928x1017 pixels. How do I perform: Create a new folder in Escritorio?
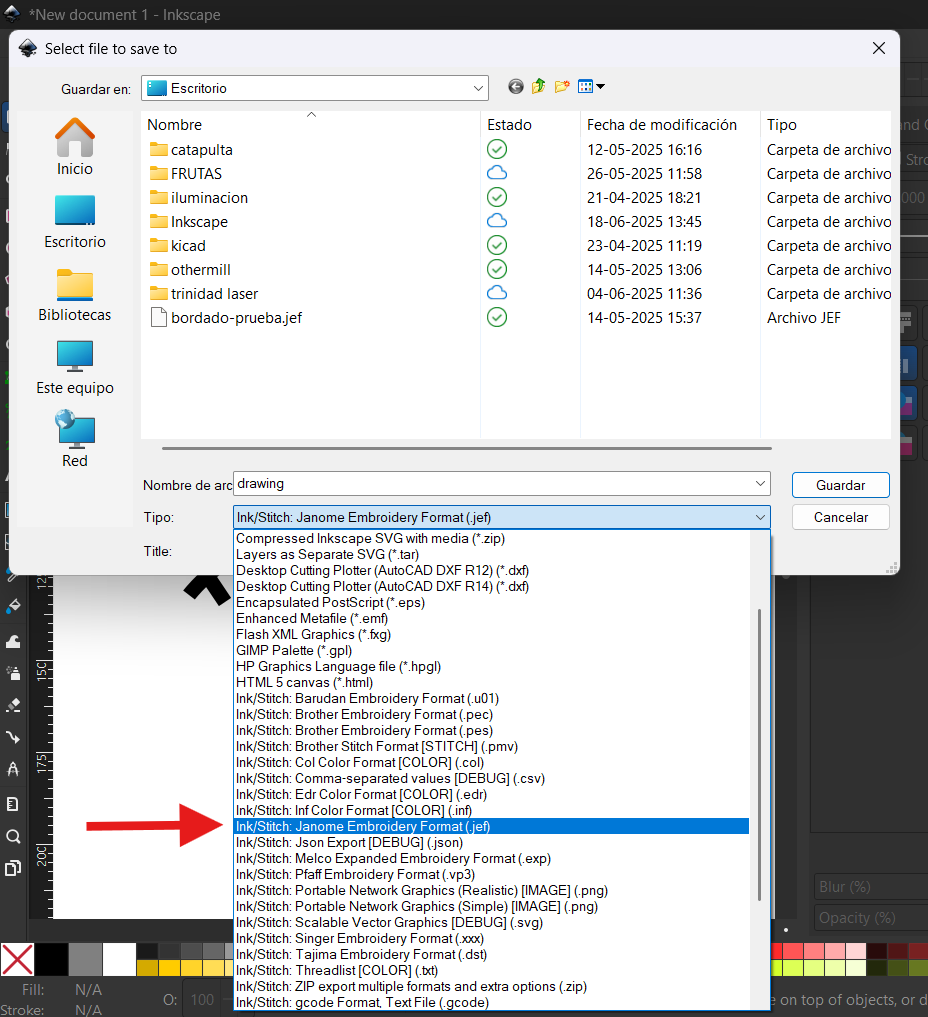[562, 86]
